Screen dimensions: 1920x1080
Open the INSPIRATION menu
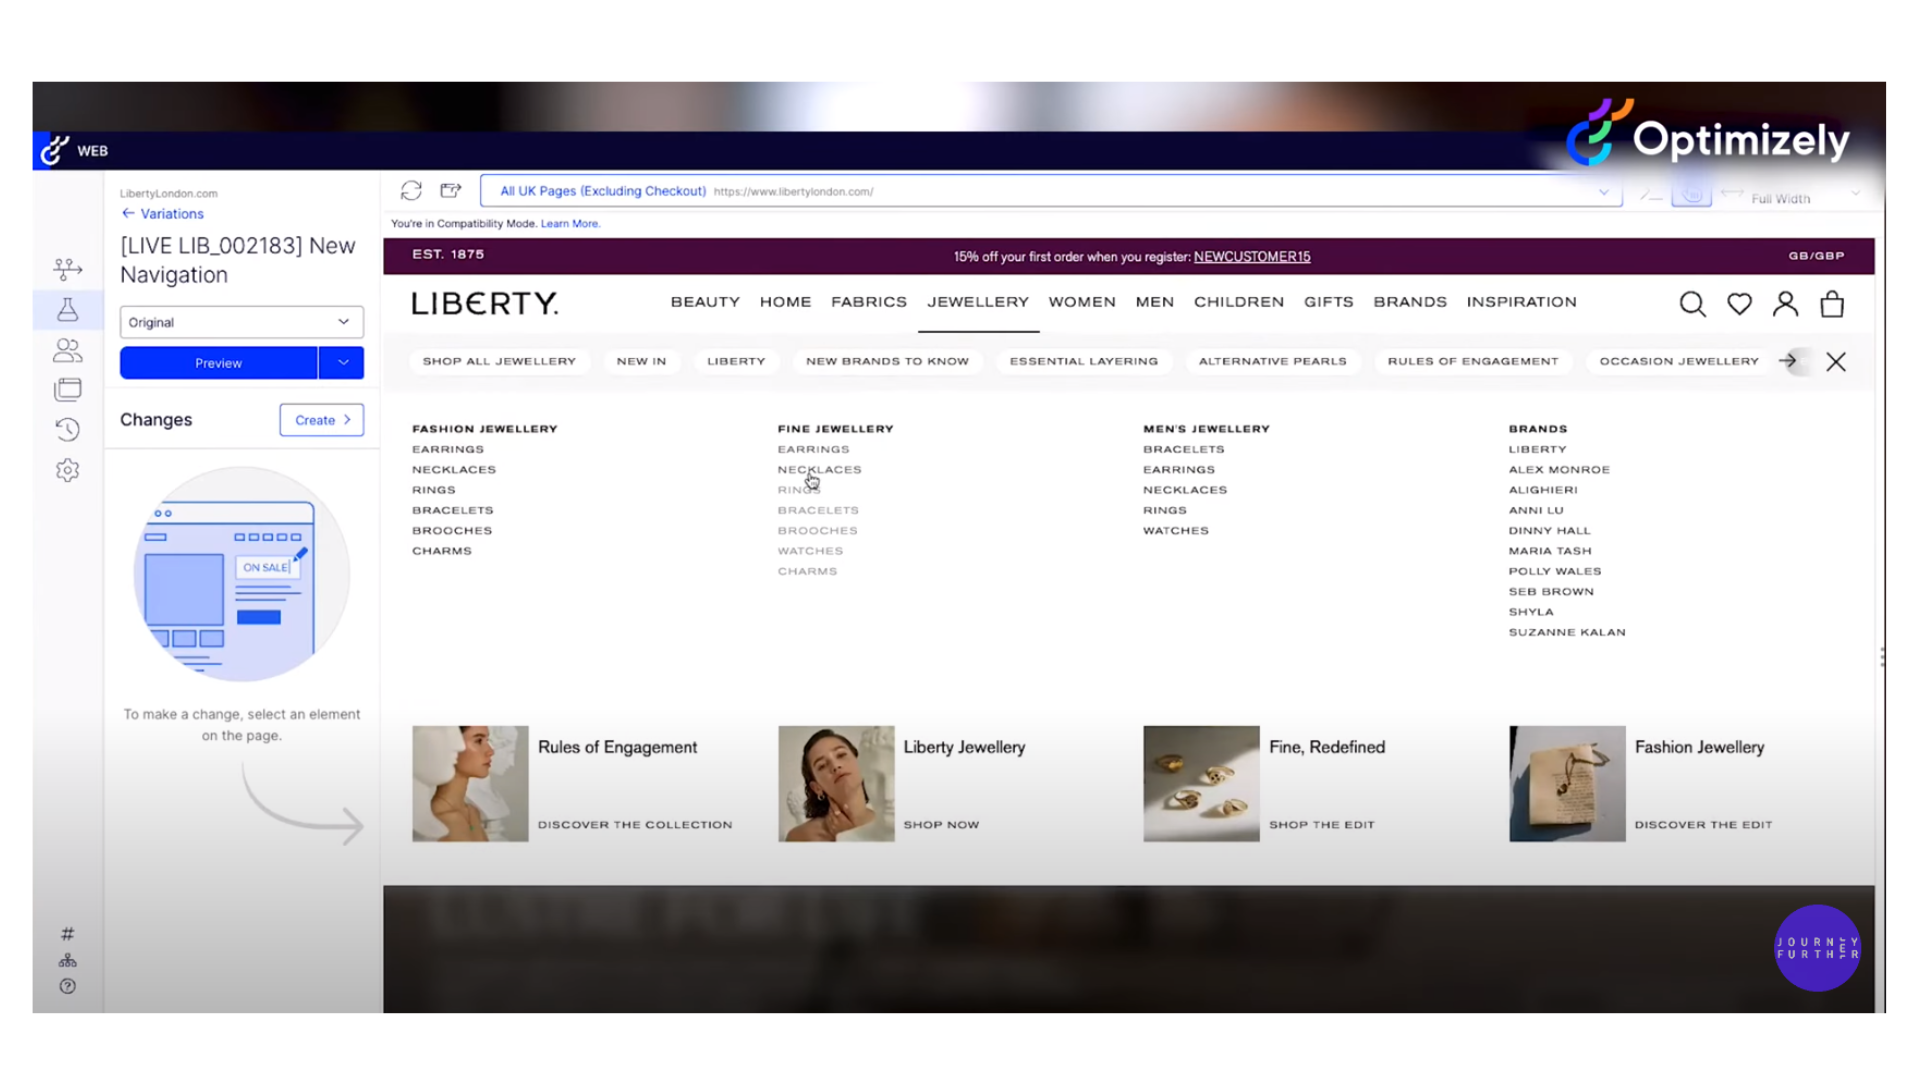[1521, 302]
